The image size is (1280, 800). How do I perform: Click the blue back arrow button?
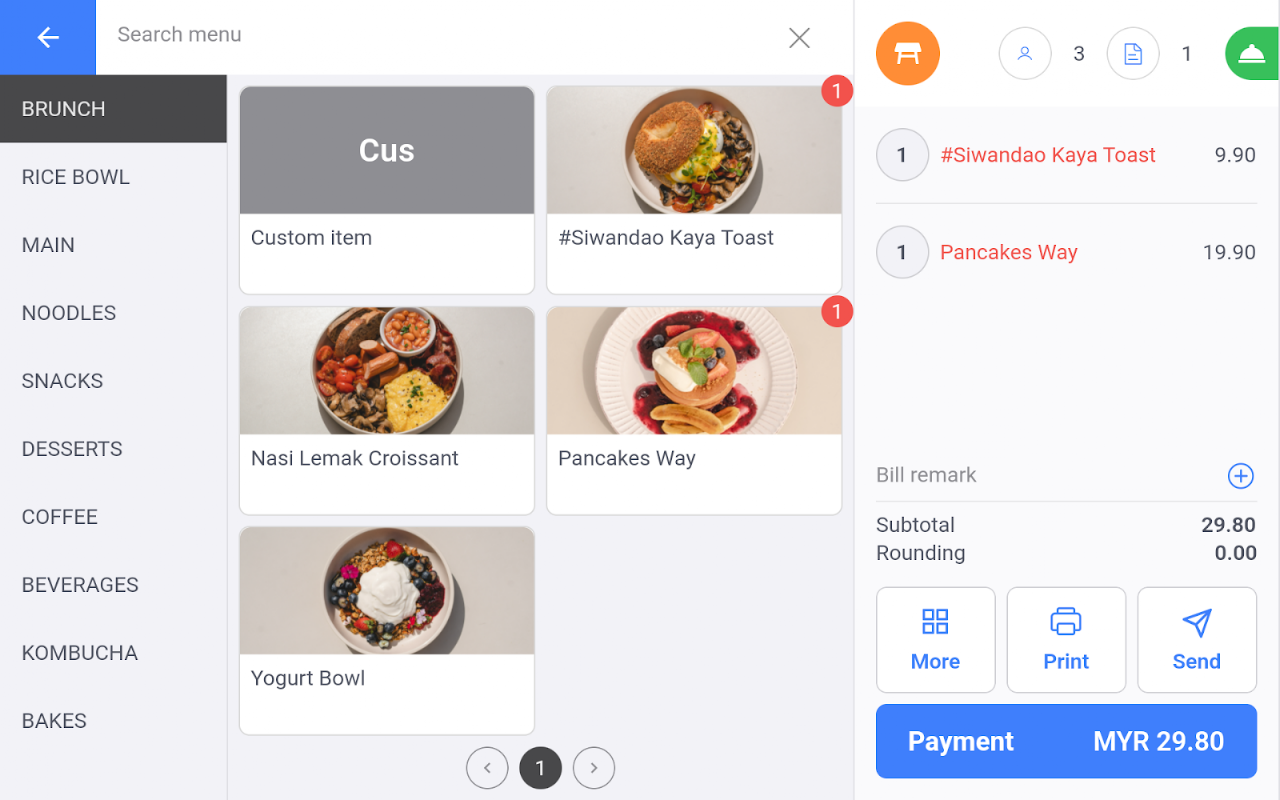[48, 37]
